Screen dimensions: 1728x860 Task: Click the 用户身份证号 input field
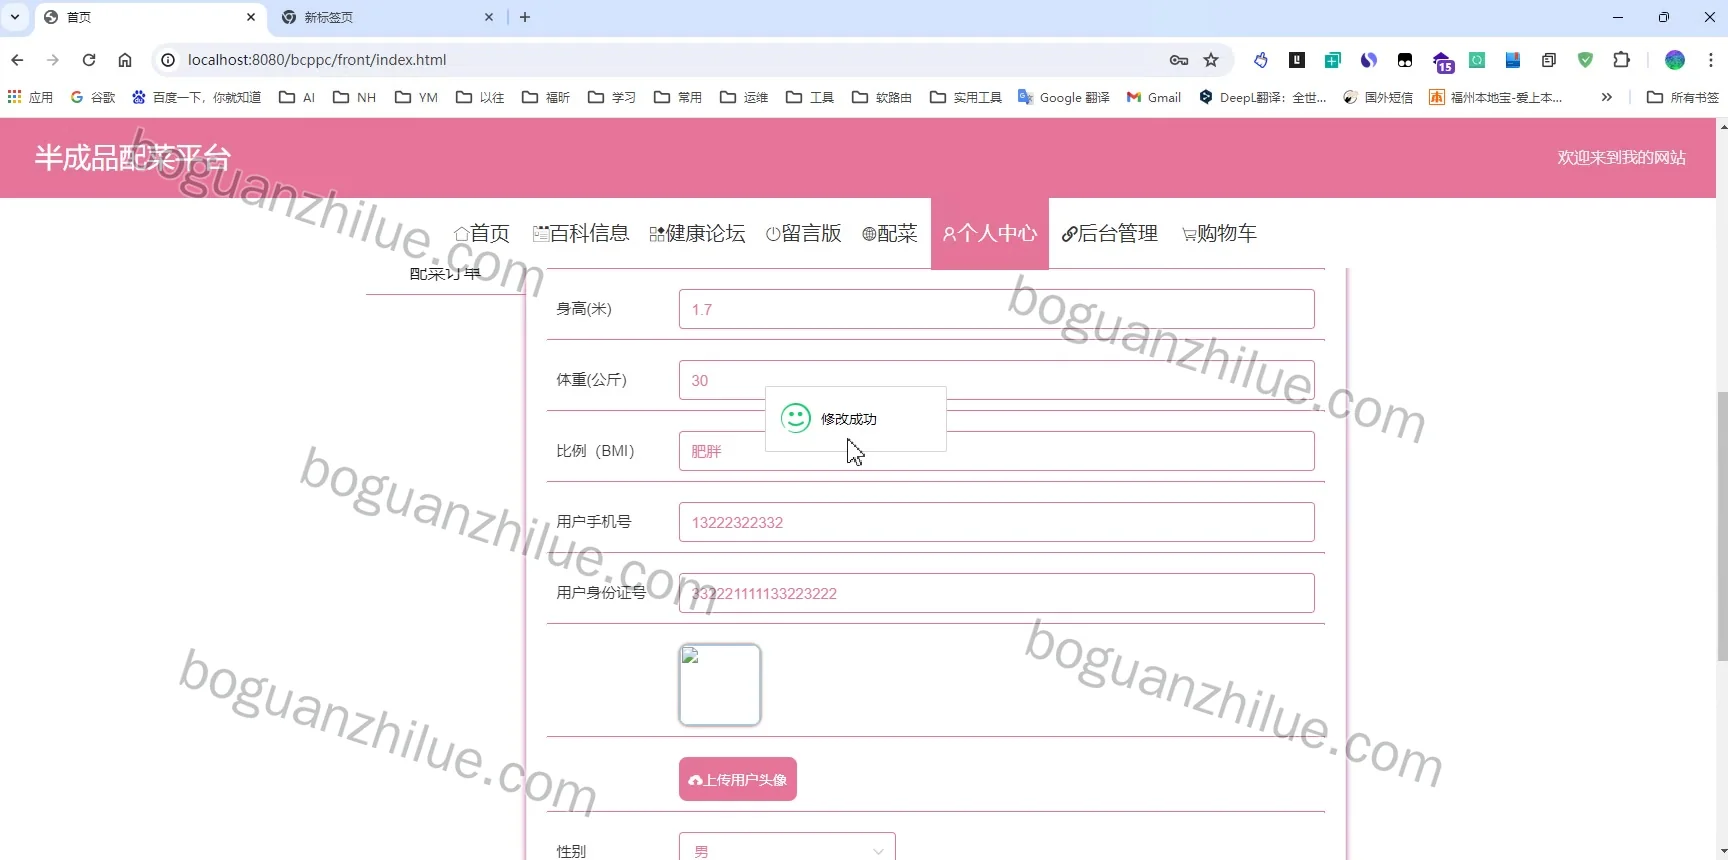(x=996, y=593)
